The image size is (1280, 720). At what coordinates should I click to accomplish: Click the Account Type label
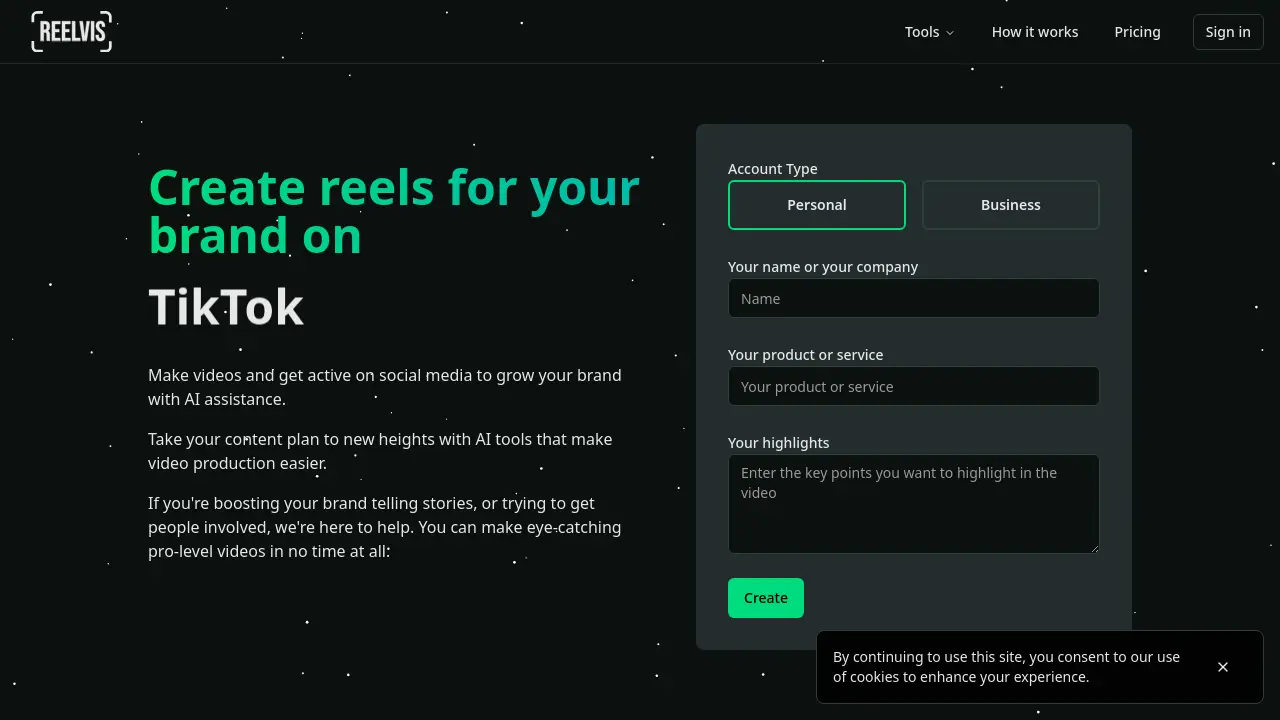[772, 168]
